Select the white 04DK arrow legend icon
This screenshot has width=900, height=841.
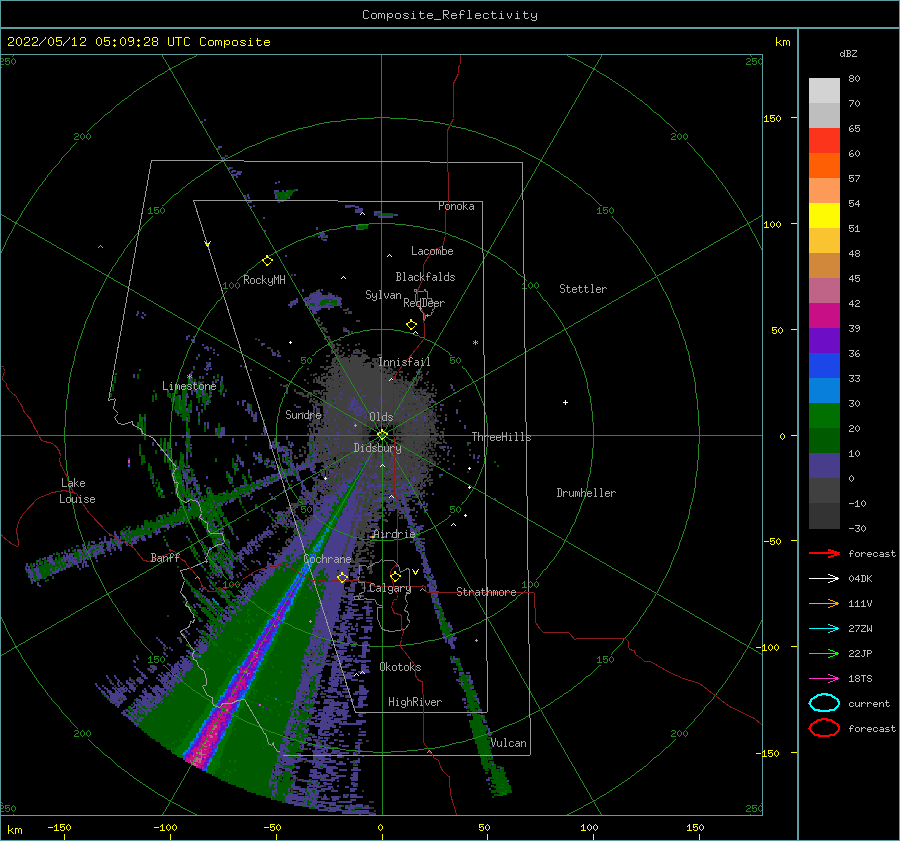coord(824,579)
